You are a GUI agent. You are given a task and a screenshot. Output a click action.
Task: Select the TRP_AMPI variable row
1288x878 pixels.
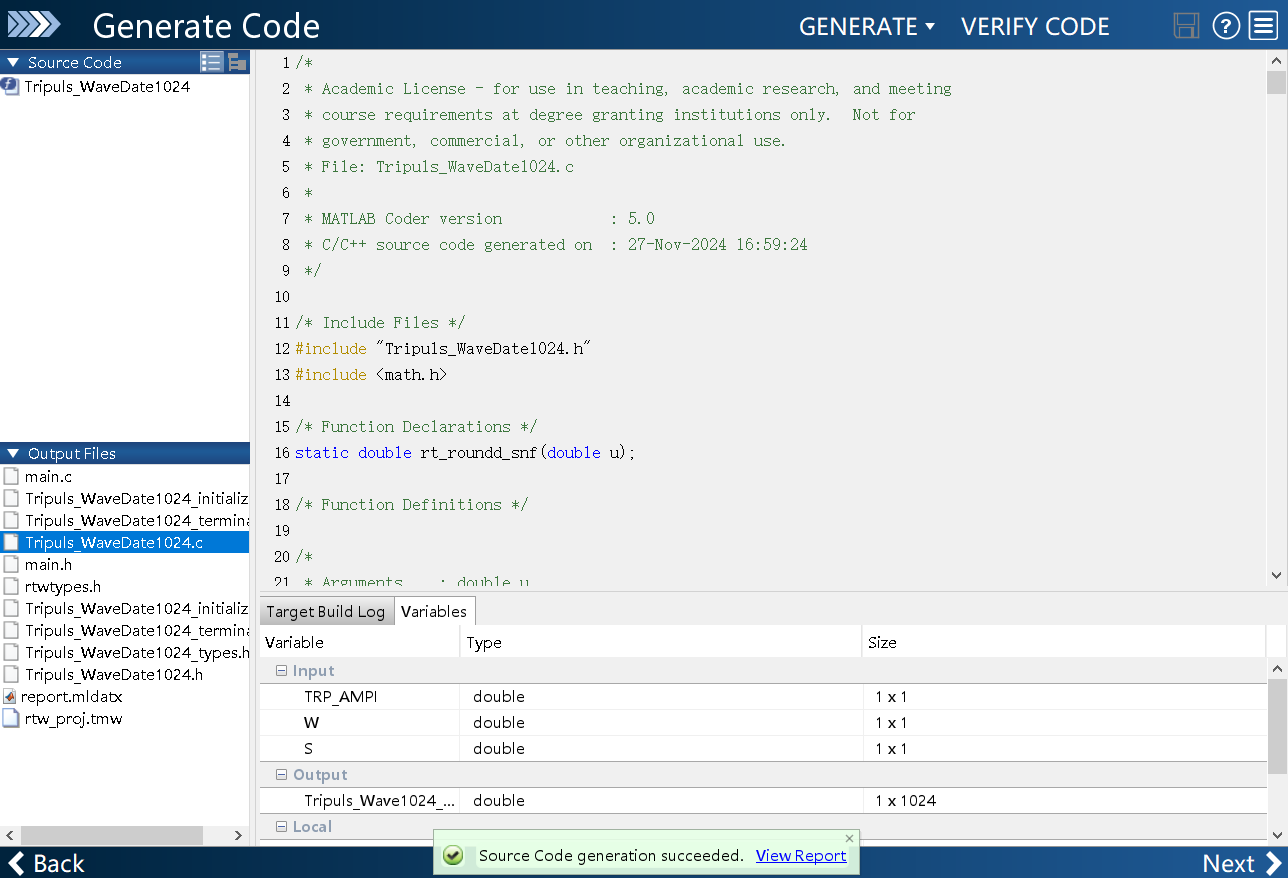763,697
